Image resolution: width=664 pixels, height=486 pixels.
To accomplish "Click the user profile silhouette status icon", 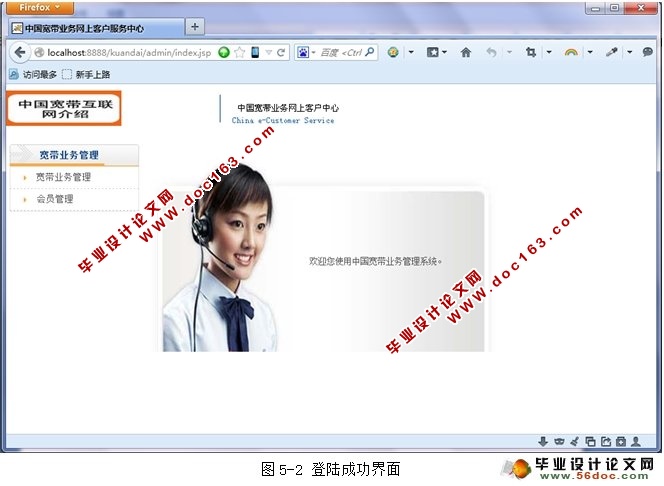I will click(x=636, y=442).
